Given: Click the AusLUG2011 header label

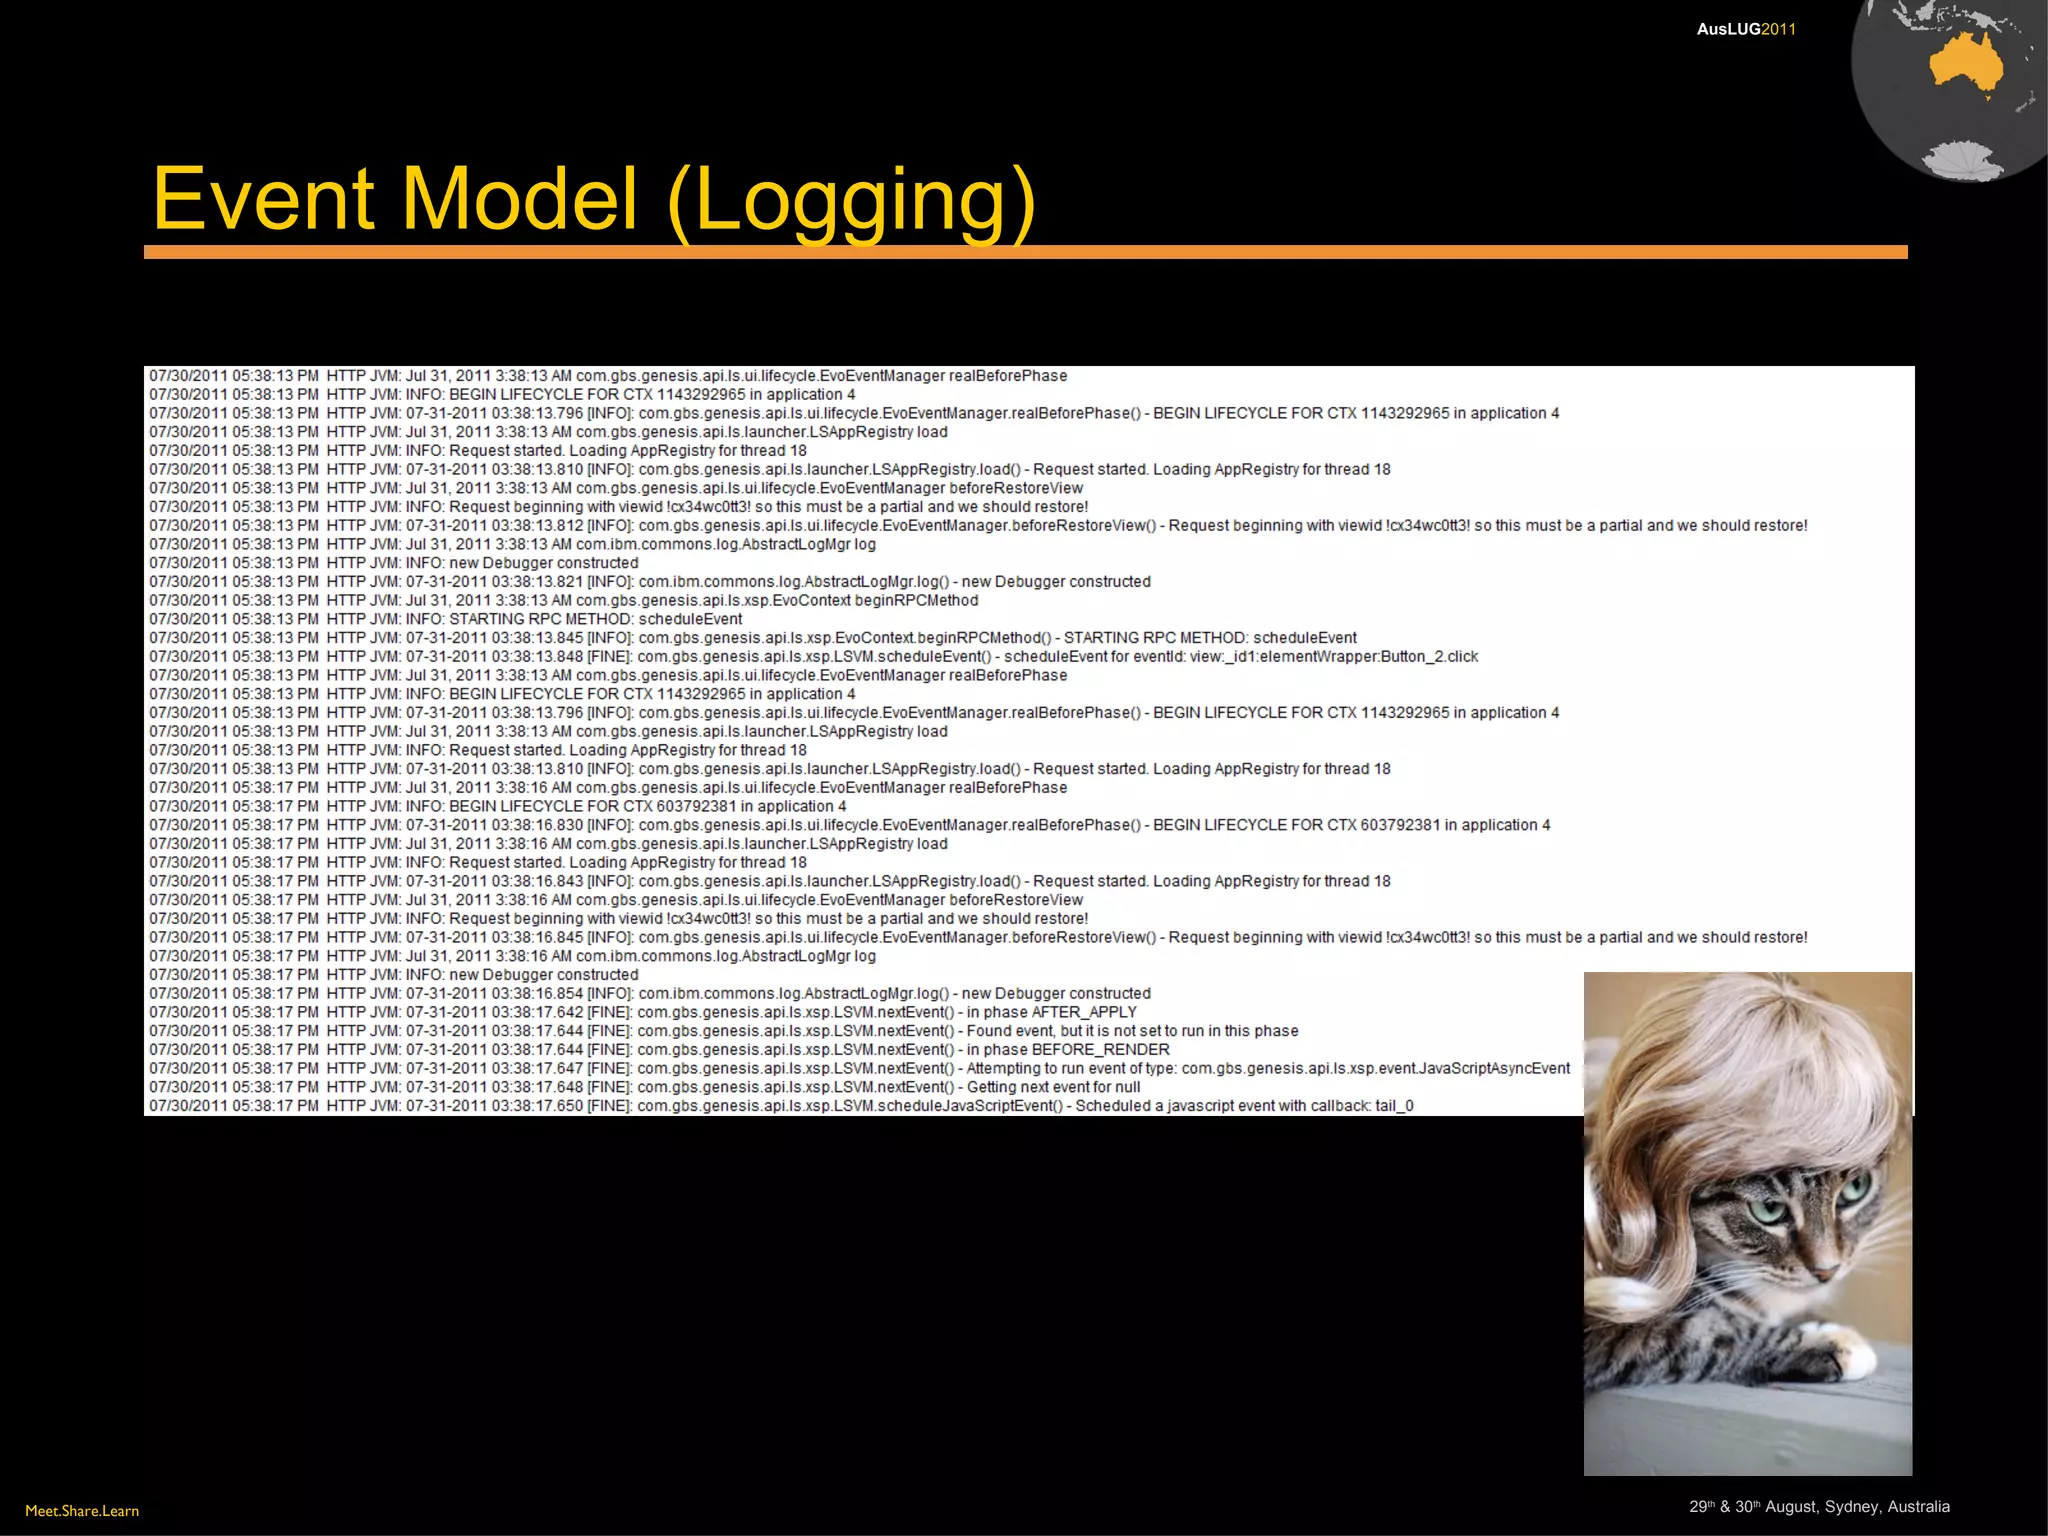Looking at the screenshot, I should (1746, 29).
